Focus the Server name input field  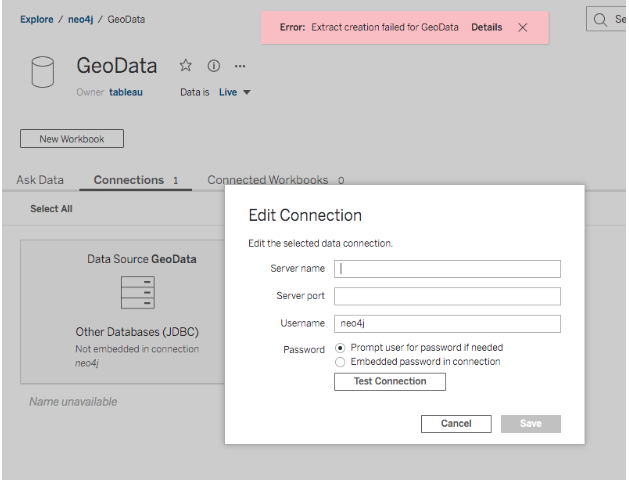447,269
